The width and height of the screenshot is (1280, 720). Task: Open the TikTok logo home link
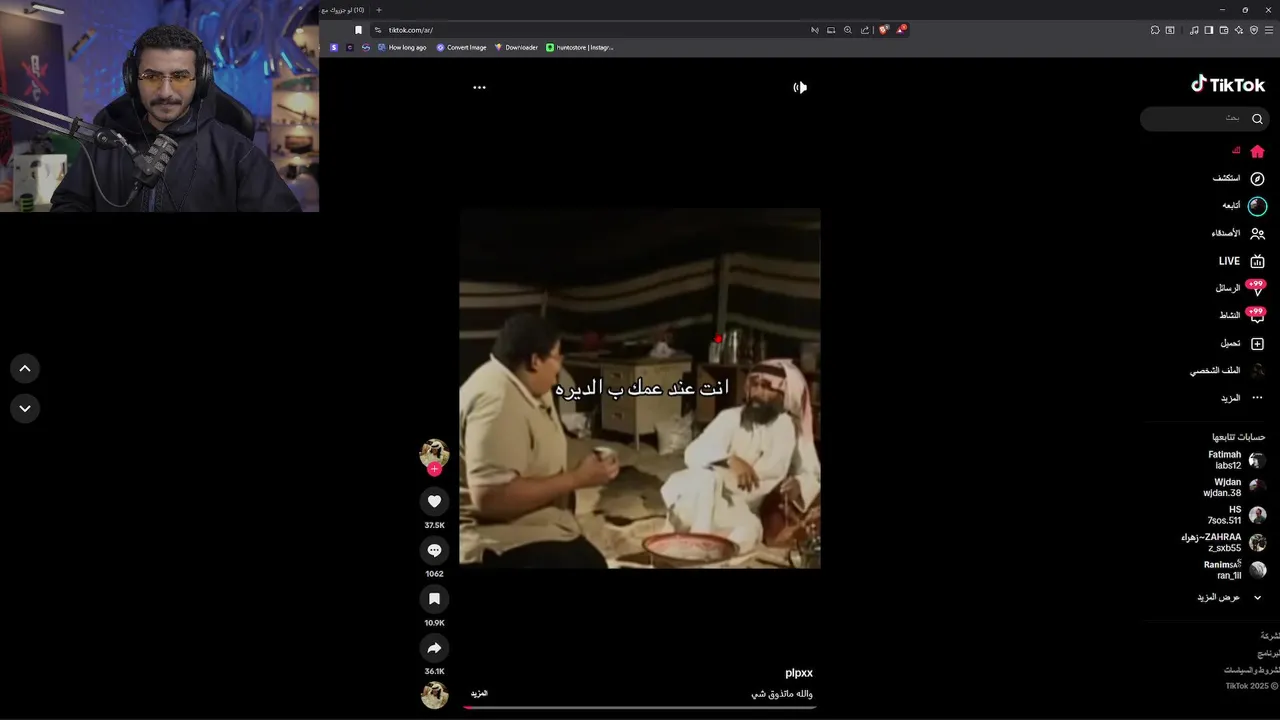coord(1228,85)
